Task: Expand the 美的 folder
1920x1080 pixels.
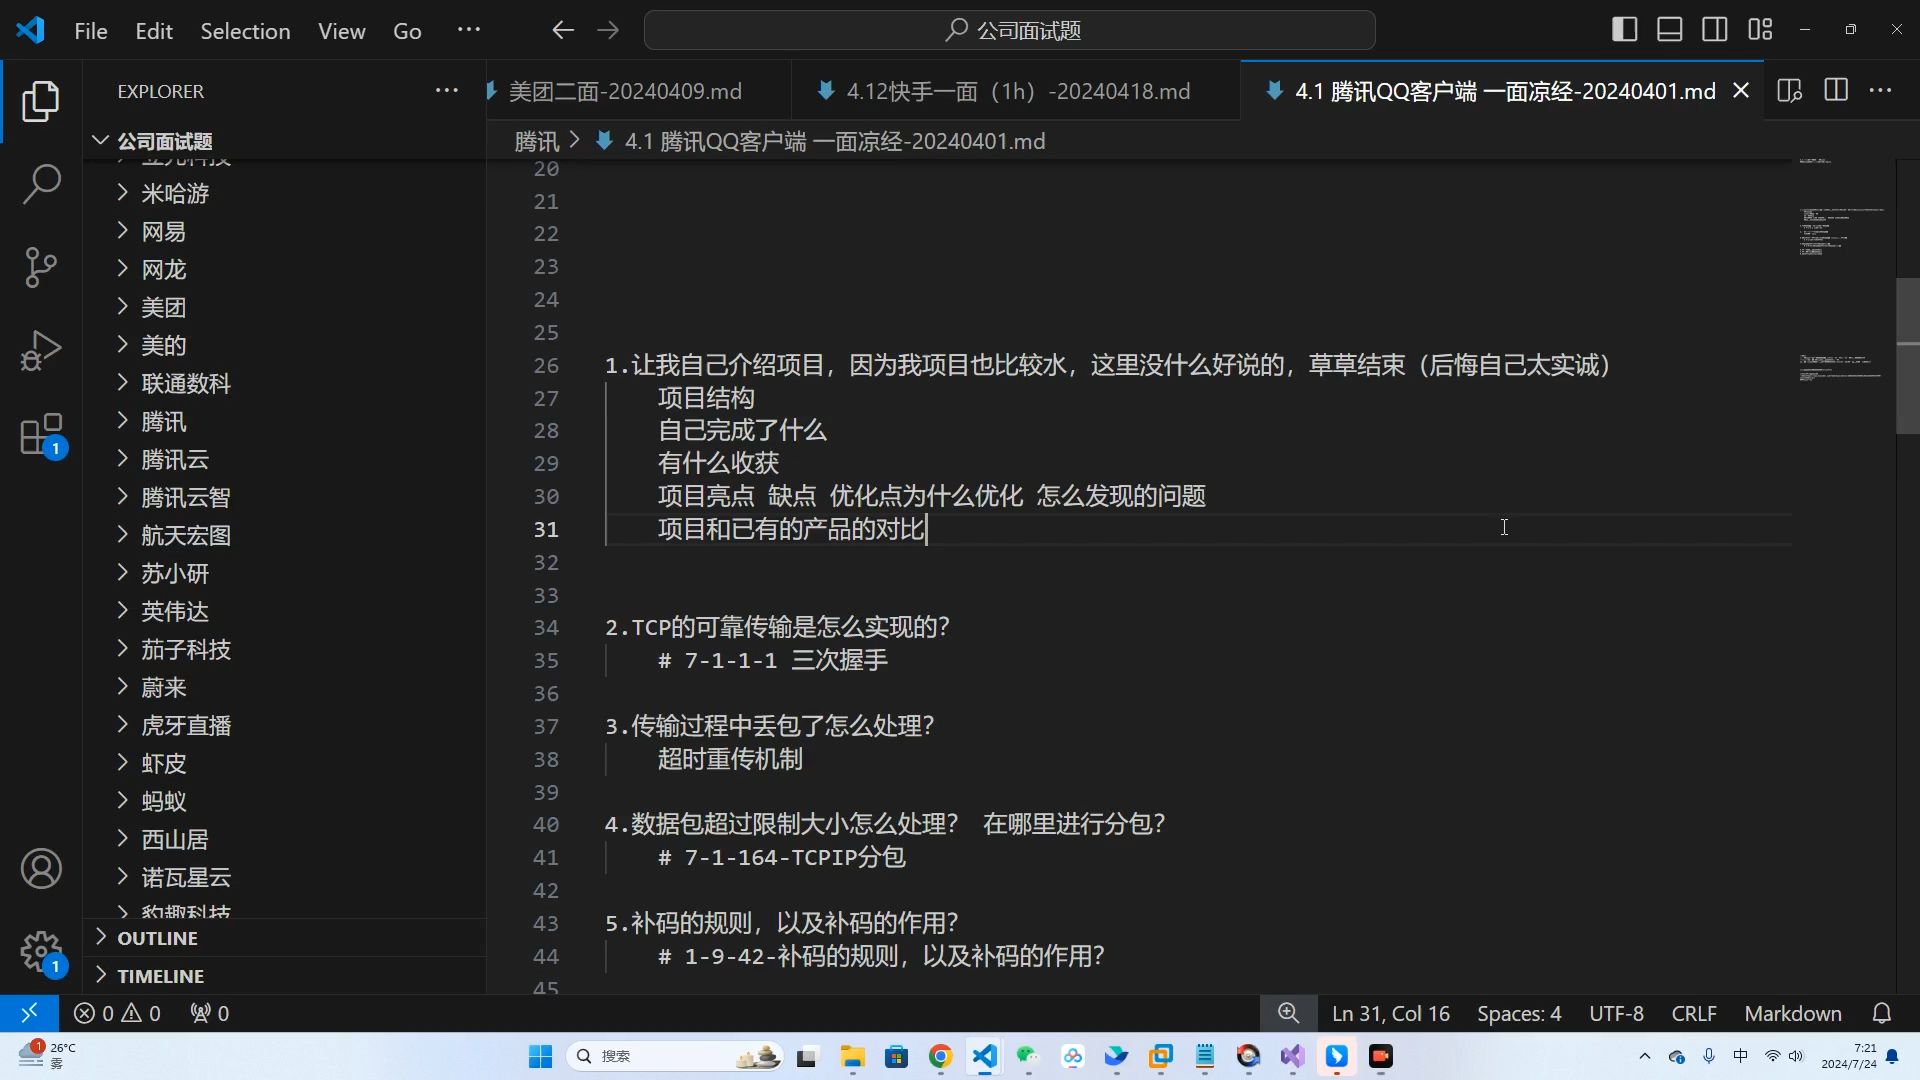Action: tap(285, 345)
